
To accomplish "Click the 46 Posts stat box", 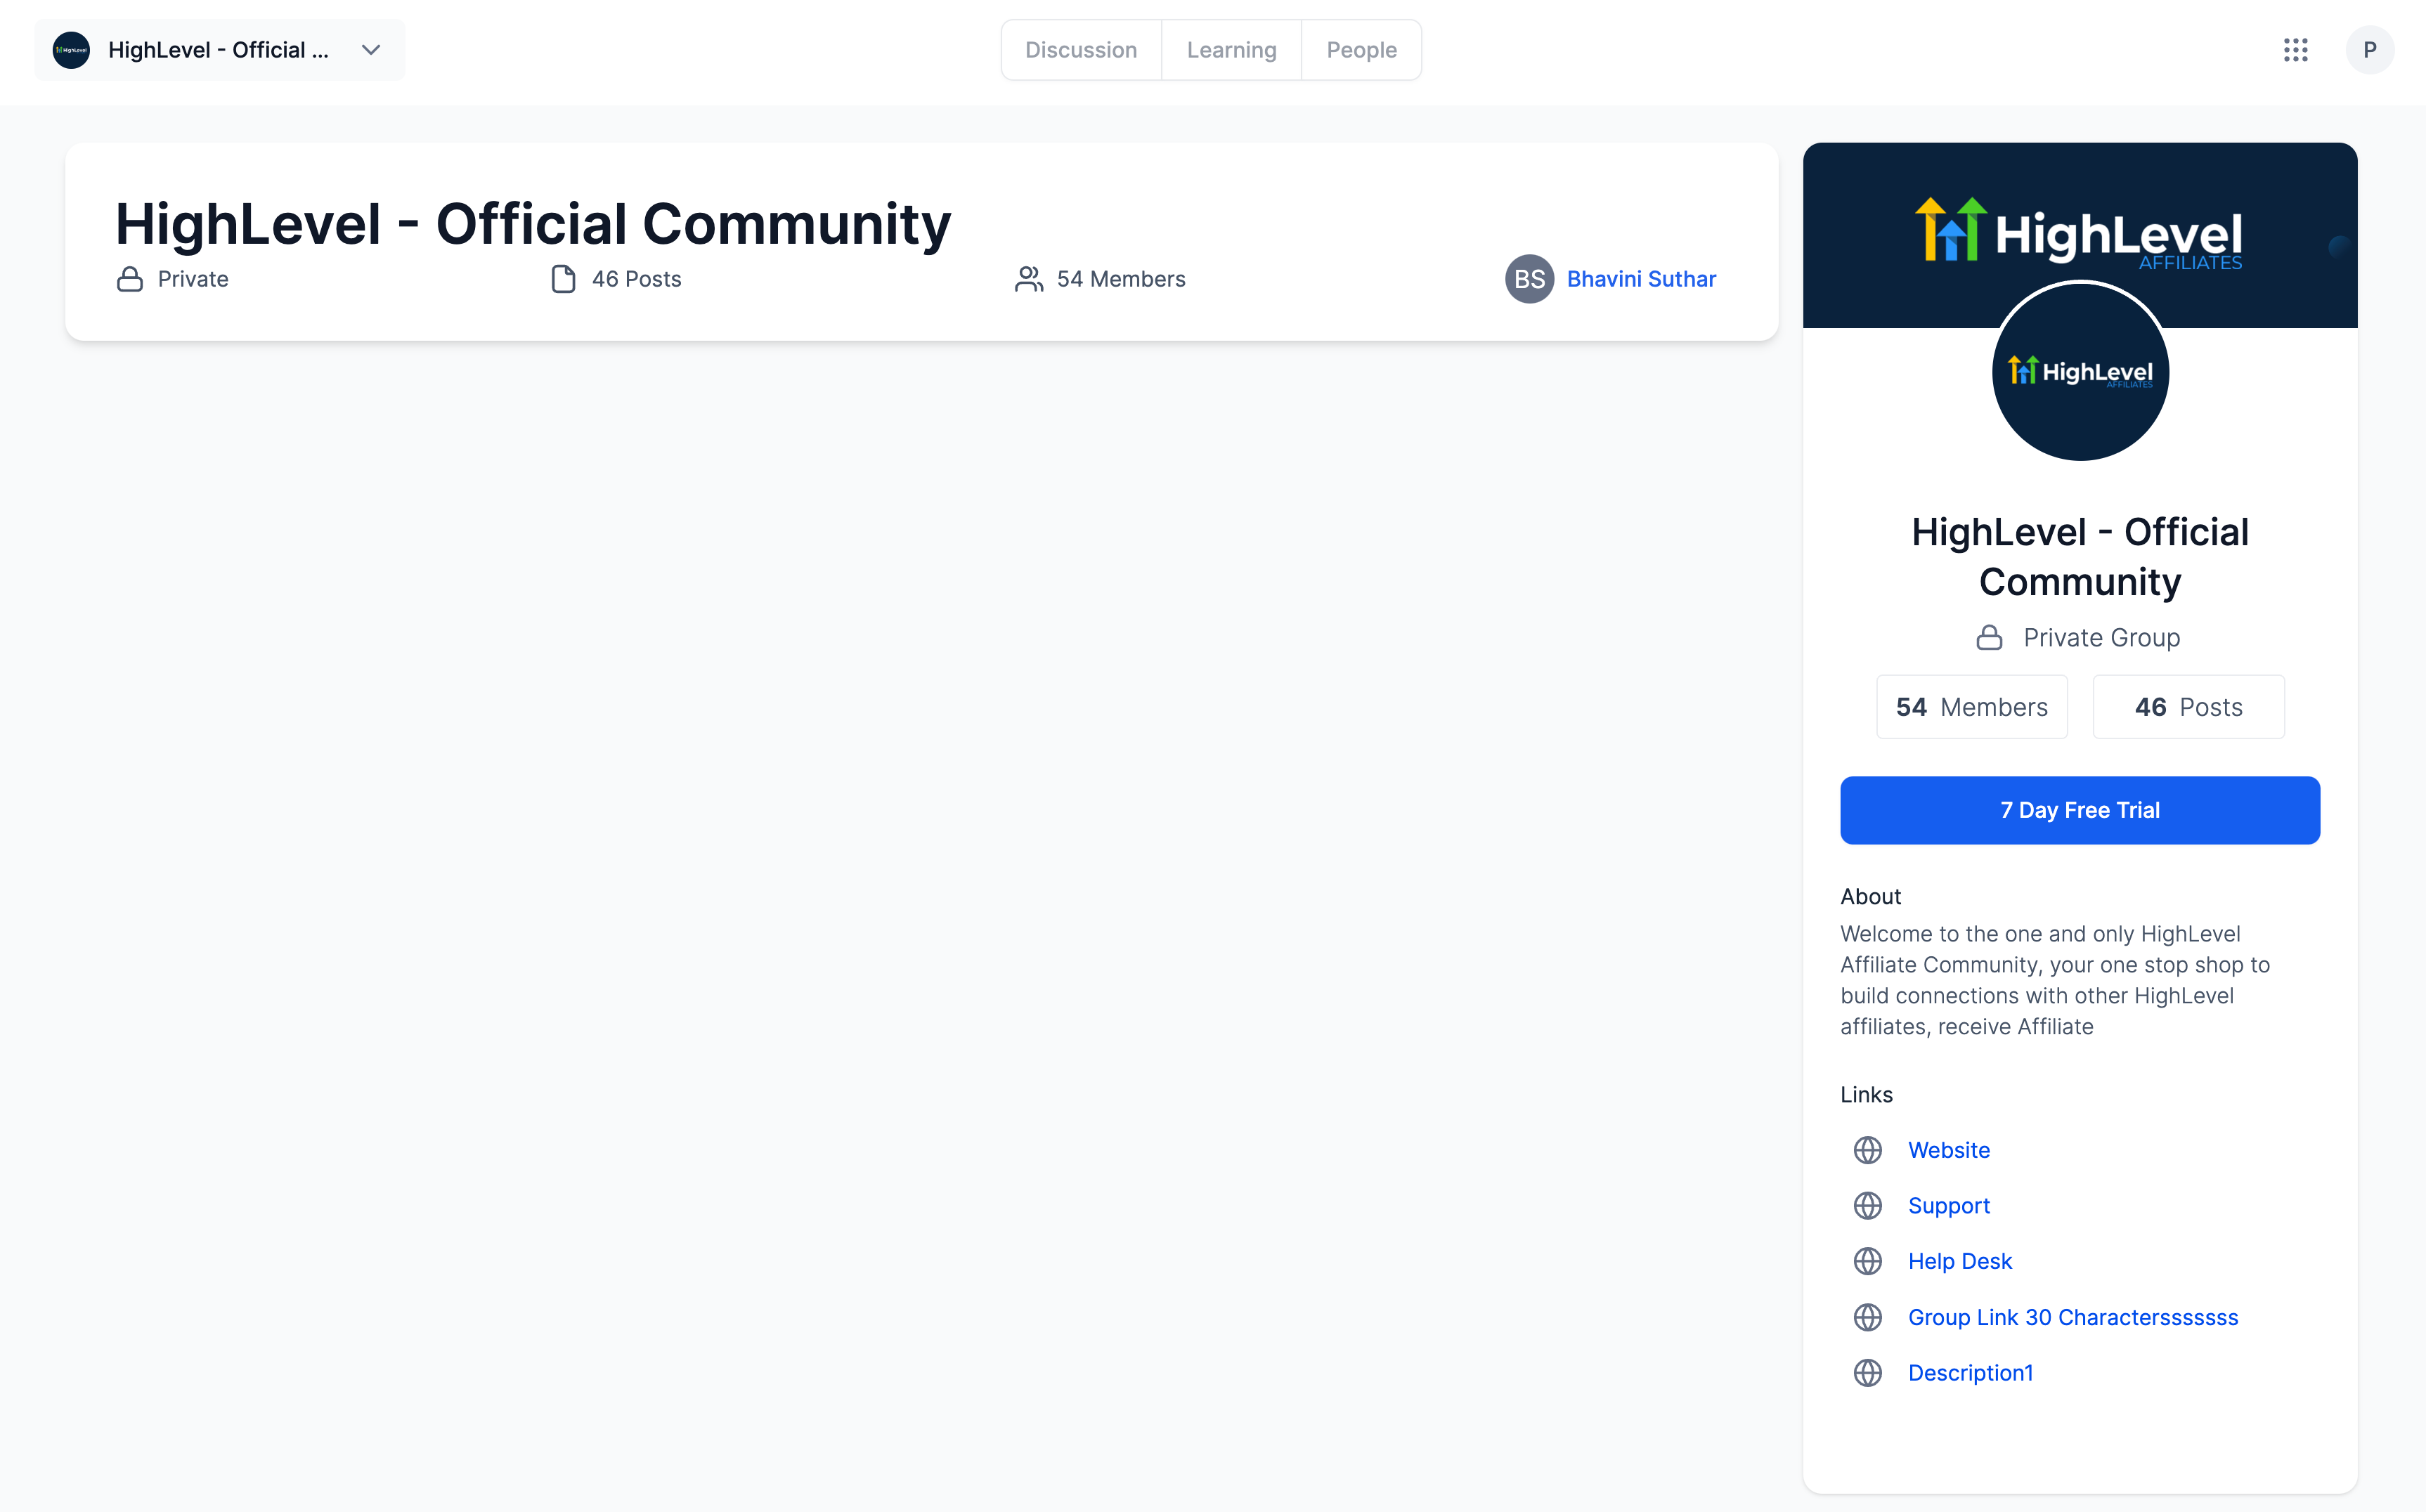I will (2188, 707).
